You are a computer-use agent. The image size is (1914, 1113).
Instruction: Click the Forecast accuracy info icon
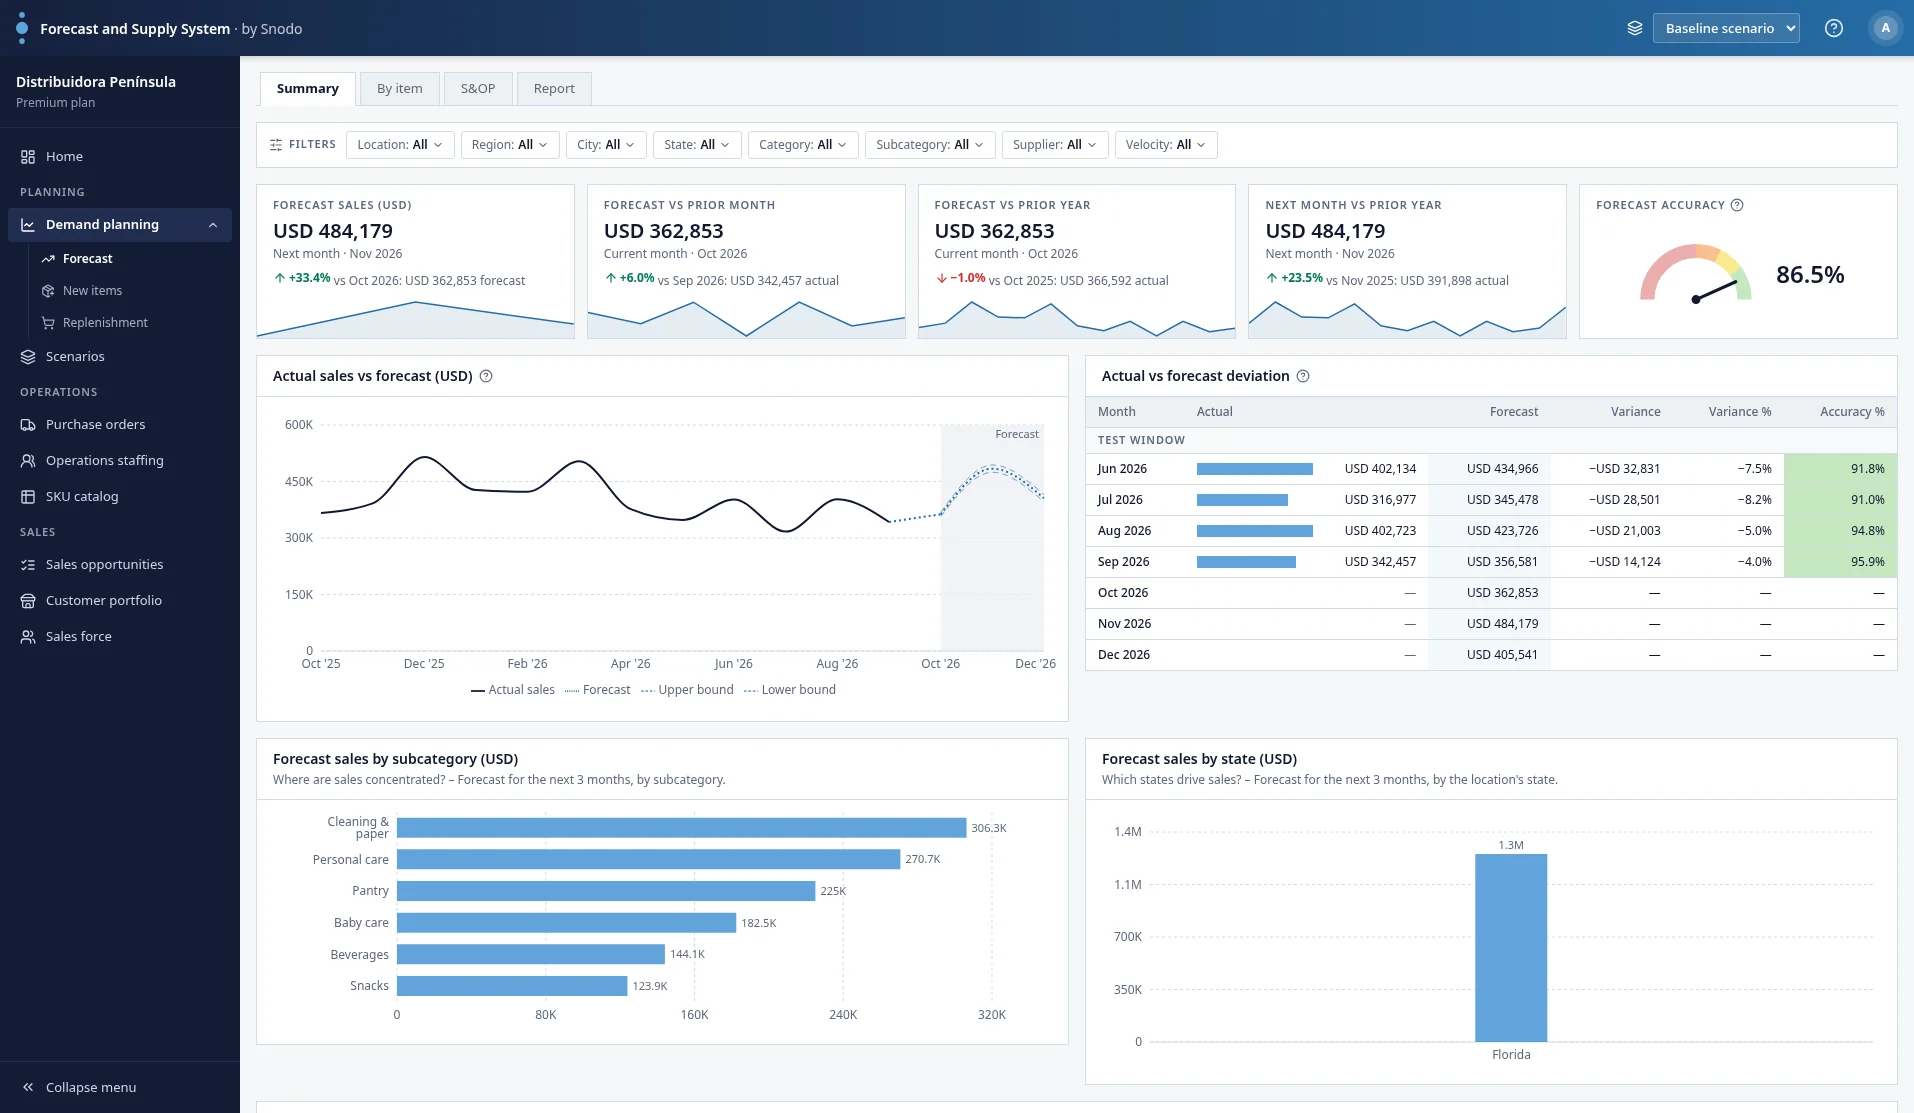tap(1737, 205)
